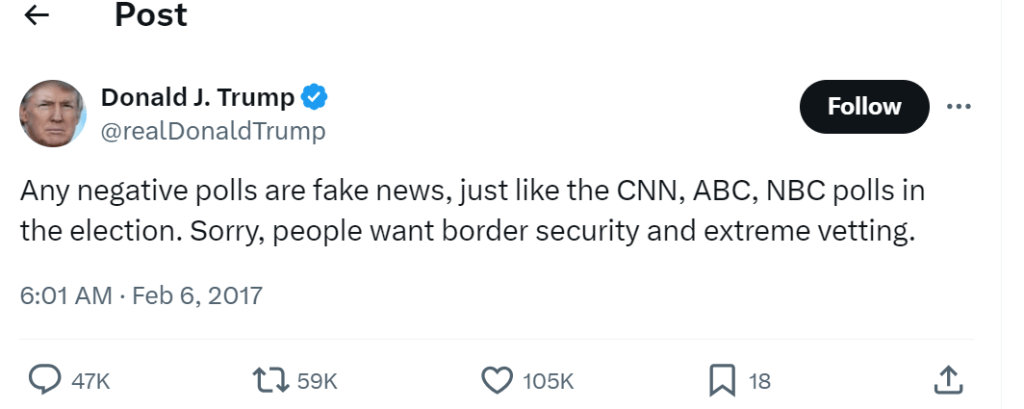This screenshot has width=1024, height=409.
Task: Click the blue verified badge
Action: click(315, 98)
